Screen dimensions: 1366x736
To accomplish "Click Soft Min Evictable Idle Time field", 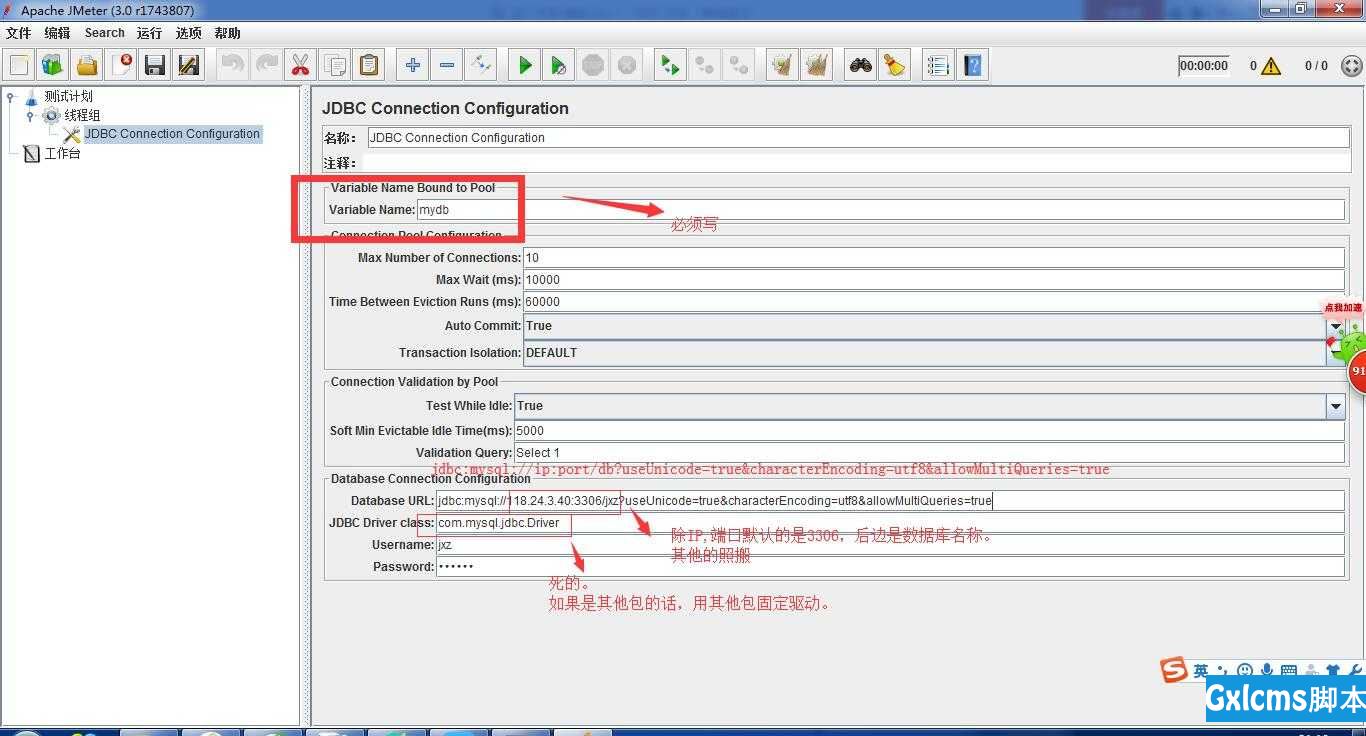I will [x=929, y=431].
